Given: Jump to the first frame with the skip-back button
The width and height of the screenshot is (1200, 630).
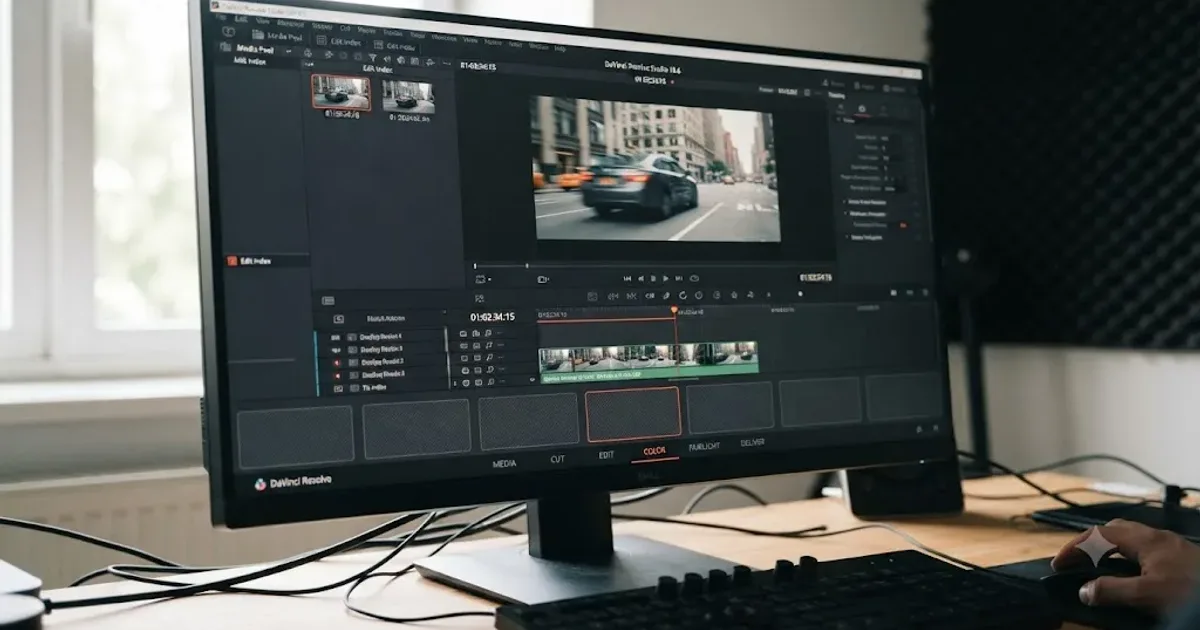Looking at the screenshot, I should [627, 278].
